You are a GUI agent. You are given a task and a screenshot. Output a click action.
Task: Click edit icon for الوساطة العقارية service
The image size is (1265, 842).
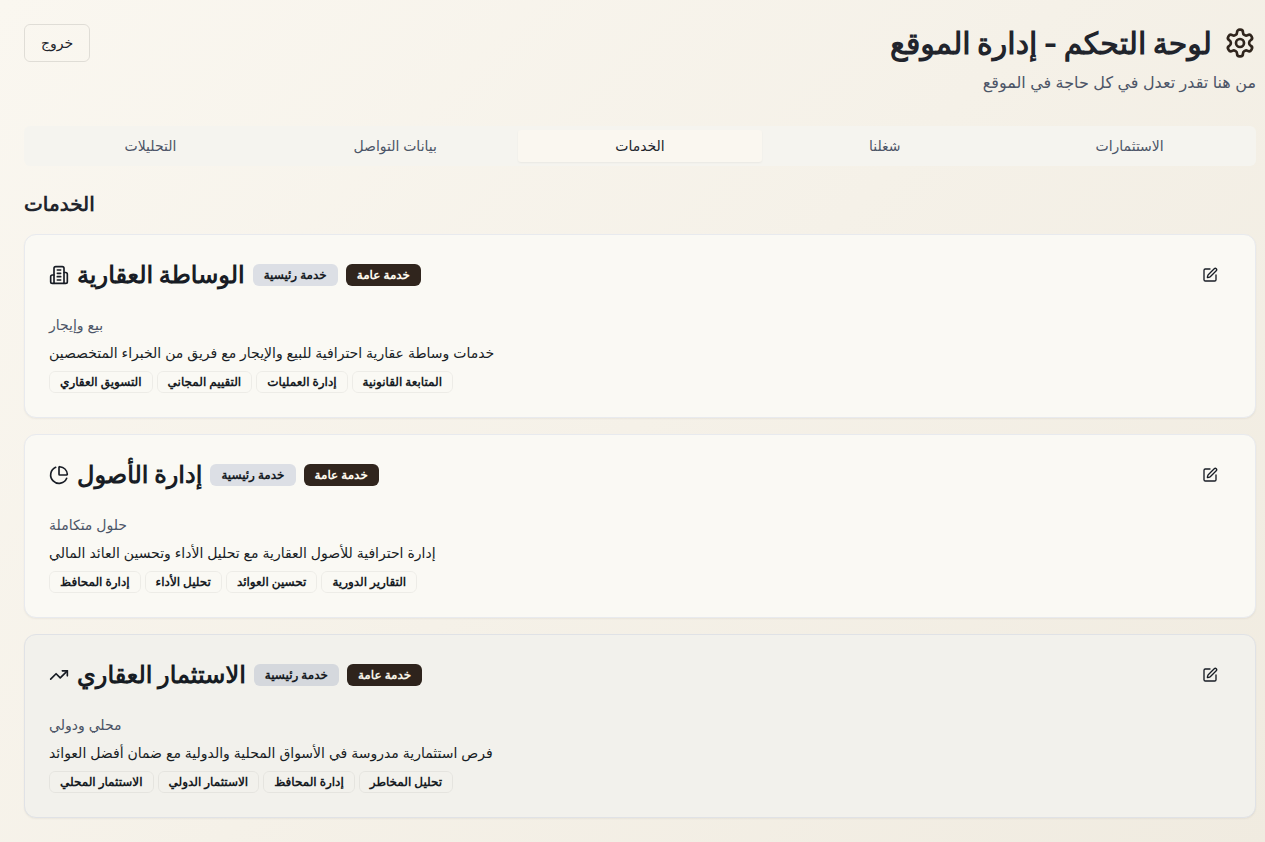tap(1210, 275)
